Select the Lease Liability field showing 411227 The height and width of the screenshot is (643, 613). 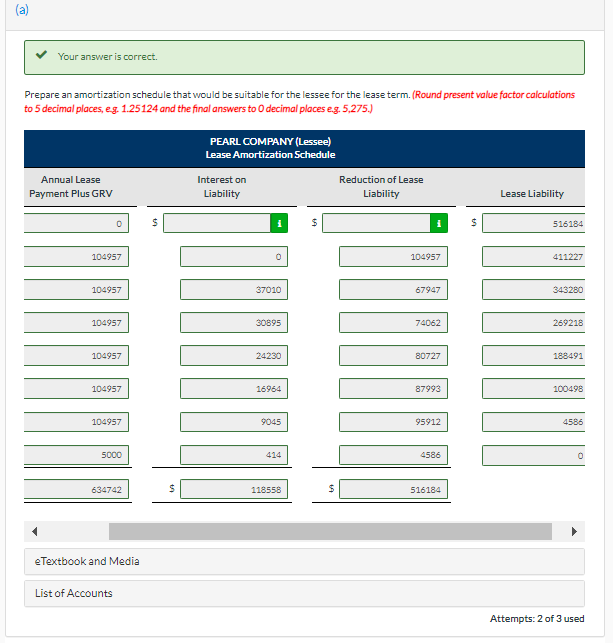[533, 256]
